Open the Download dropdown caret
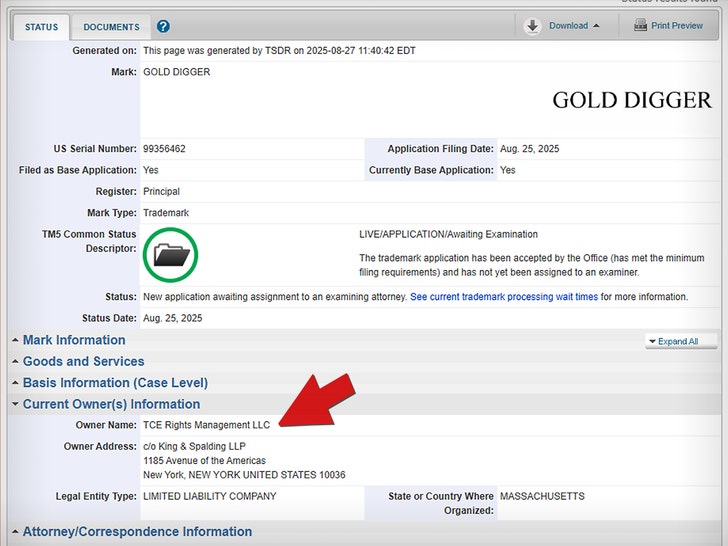This screenshot has width=728, height=546. click(597, 26)
